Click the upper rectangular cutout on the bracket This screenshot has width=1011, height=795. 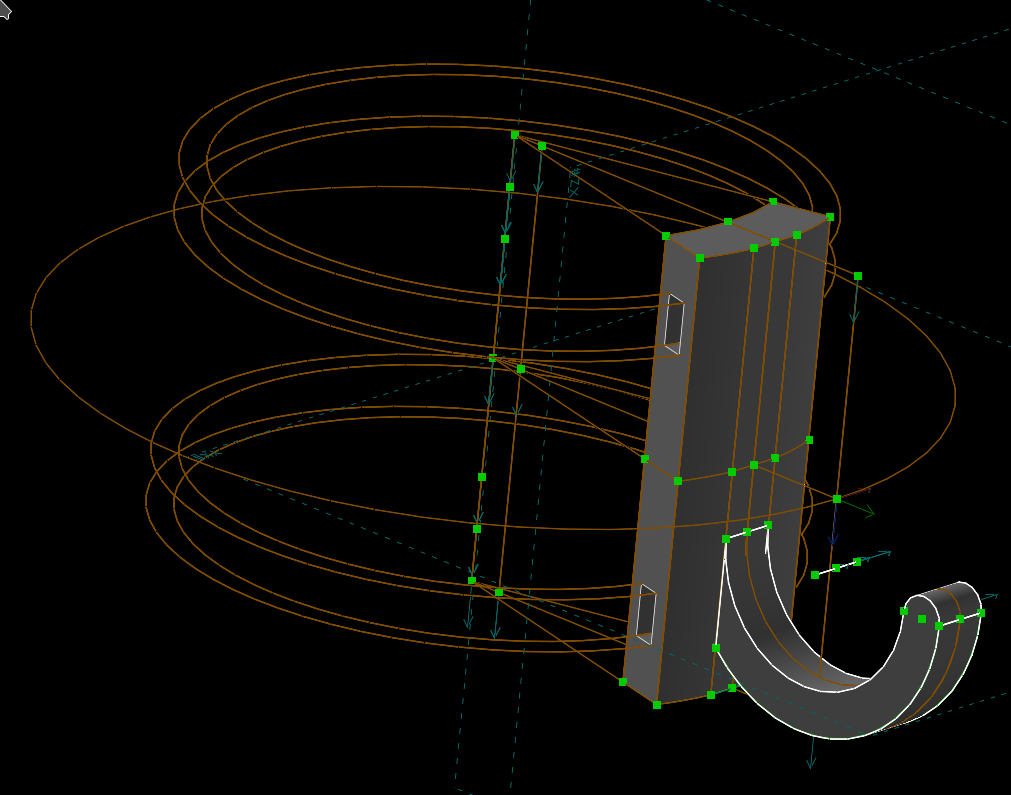(x=674, y=323)
